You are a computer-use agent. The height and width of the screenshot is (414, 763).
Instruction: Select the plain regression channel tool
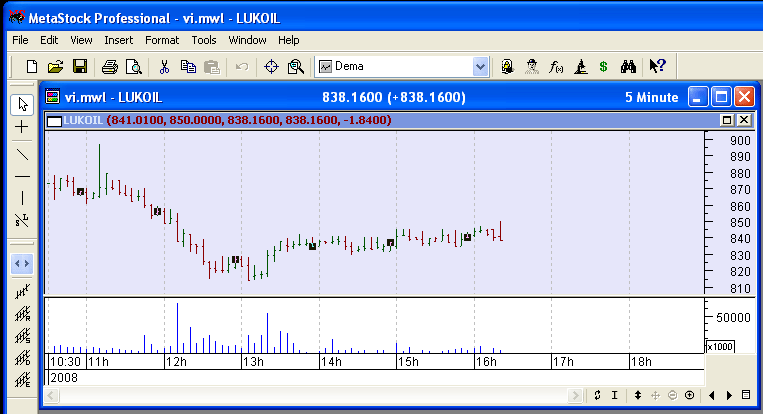(22, 292)
